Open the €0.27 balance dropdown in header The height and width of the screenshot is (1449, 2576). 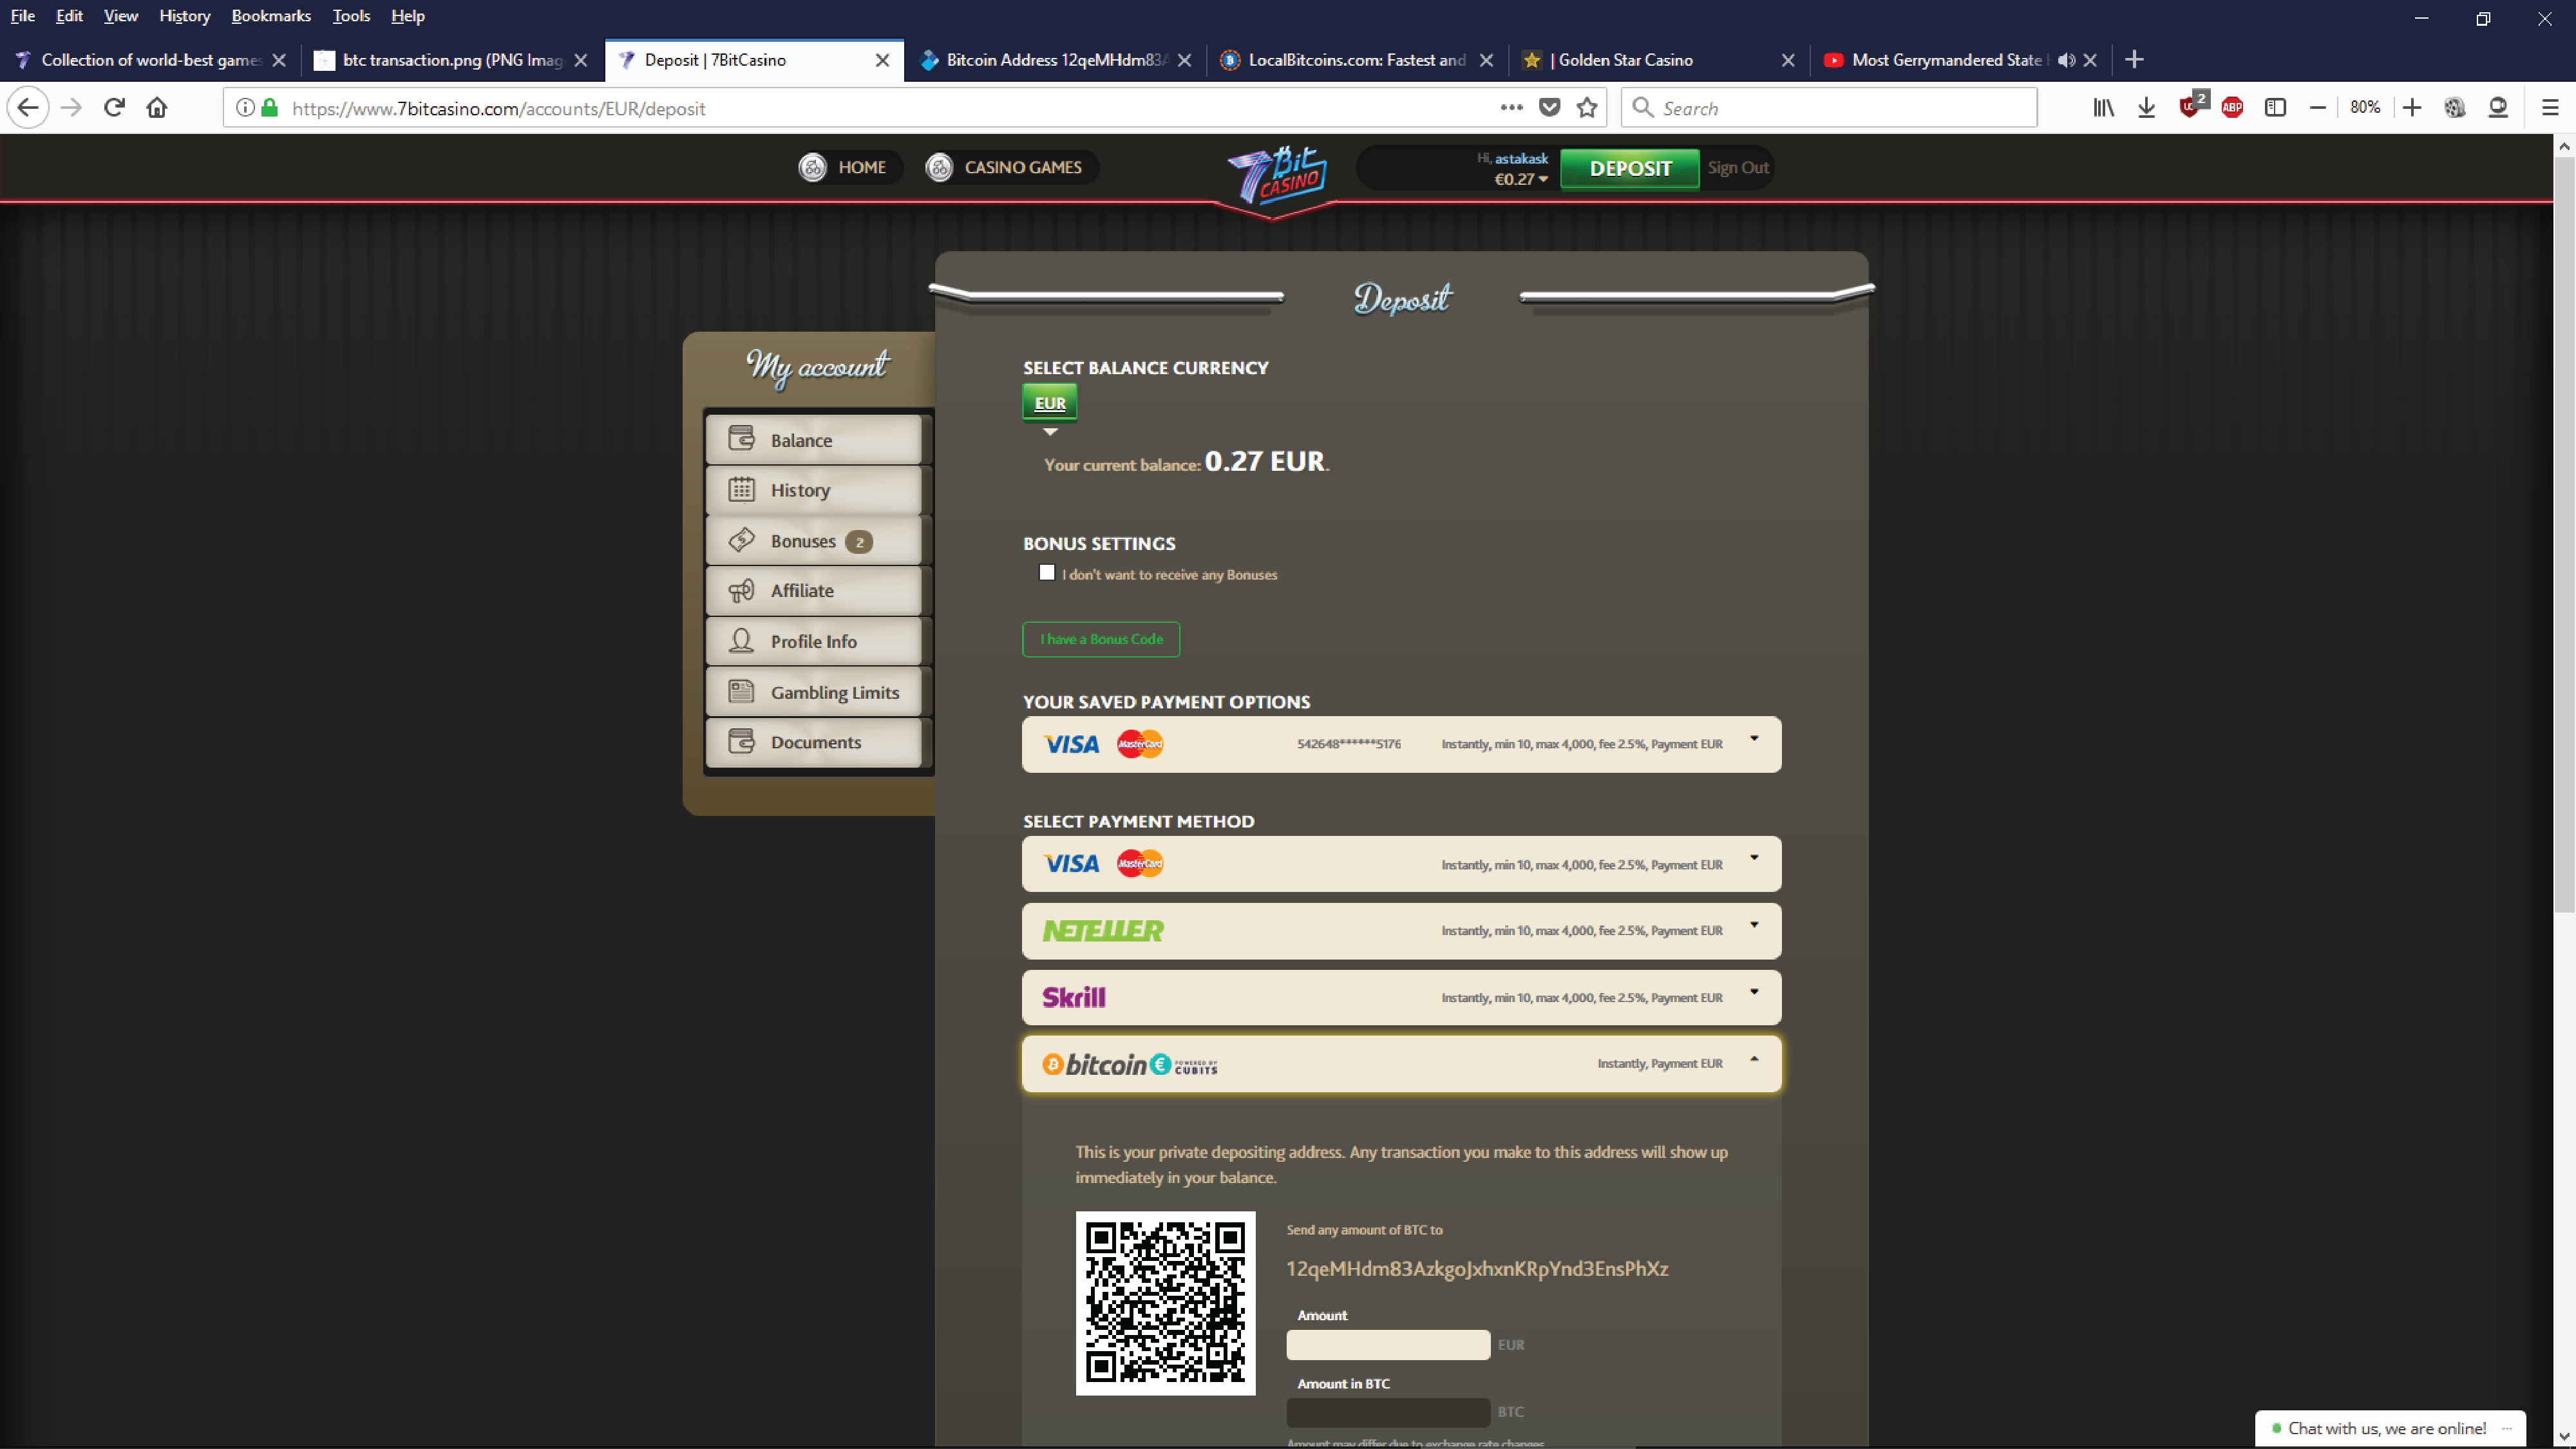(x=1521, y=180)
